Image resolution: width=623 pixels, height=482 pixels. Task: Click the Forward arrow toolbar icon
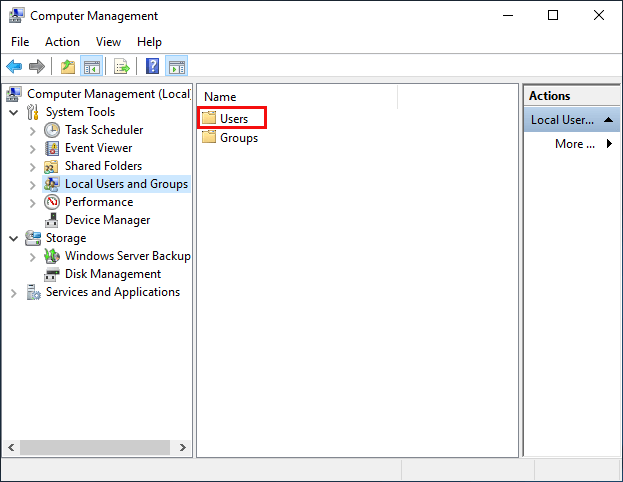coord(37,66)
